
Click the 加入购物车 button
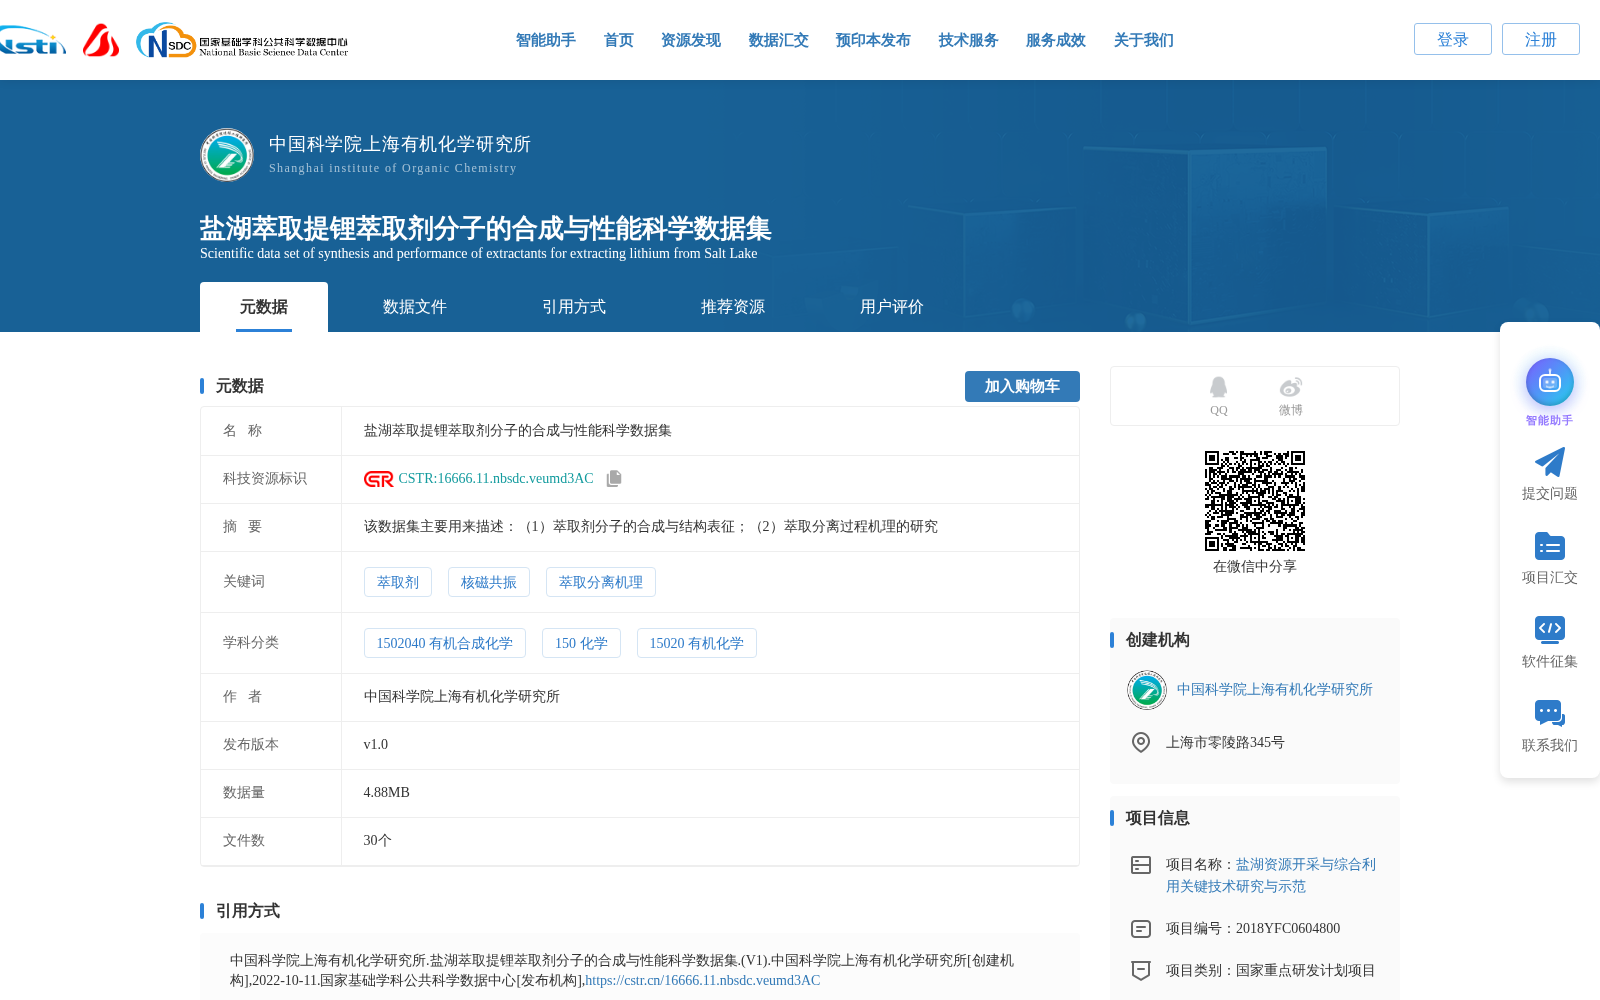click(1022, 386)
